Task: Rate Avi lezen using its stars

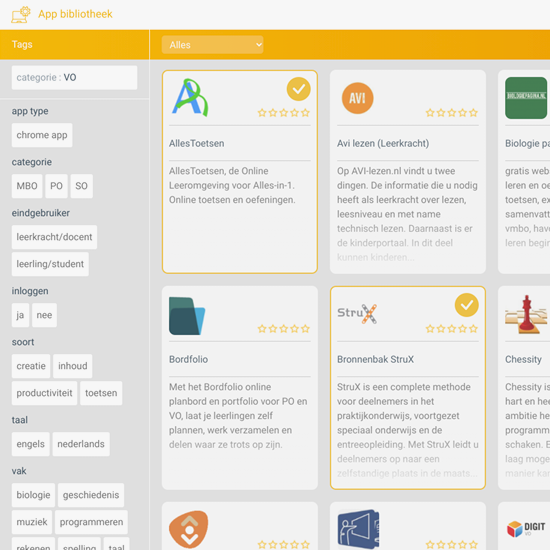Action: [452, 113]
